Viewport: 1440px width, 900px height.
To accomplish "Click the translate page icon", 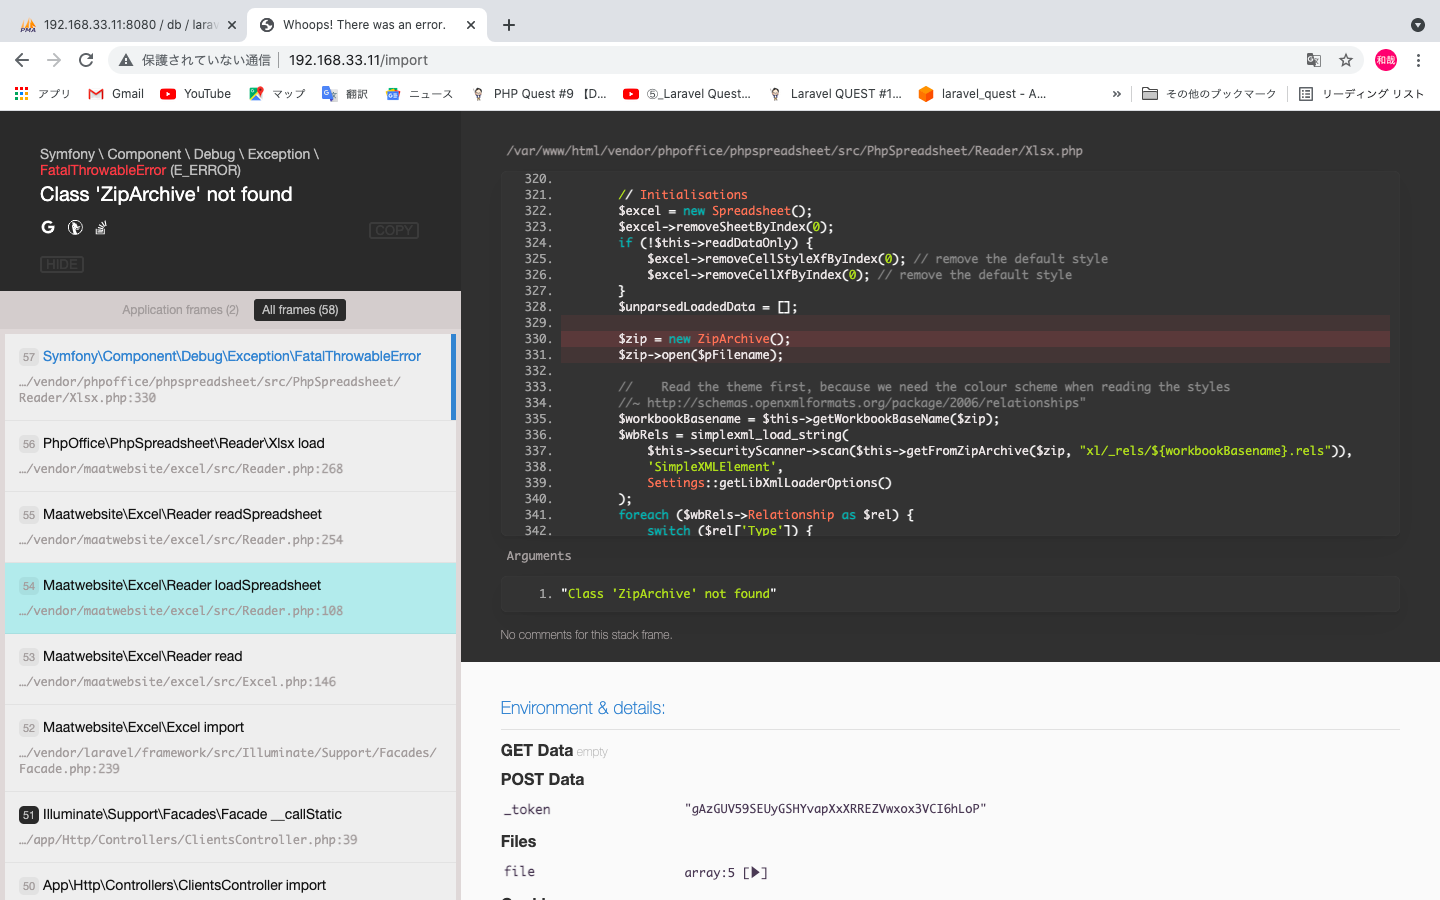I will (1314, 60).
